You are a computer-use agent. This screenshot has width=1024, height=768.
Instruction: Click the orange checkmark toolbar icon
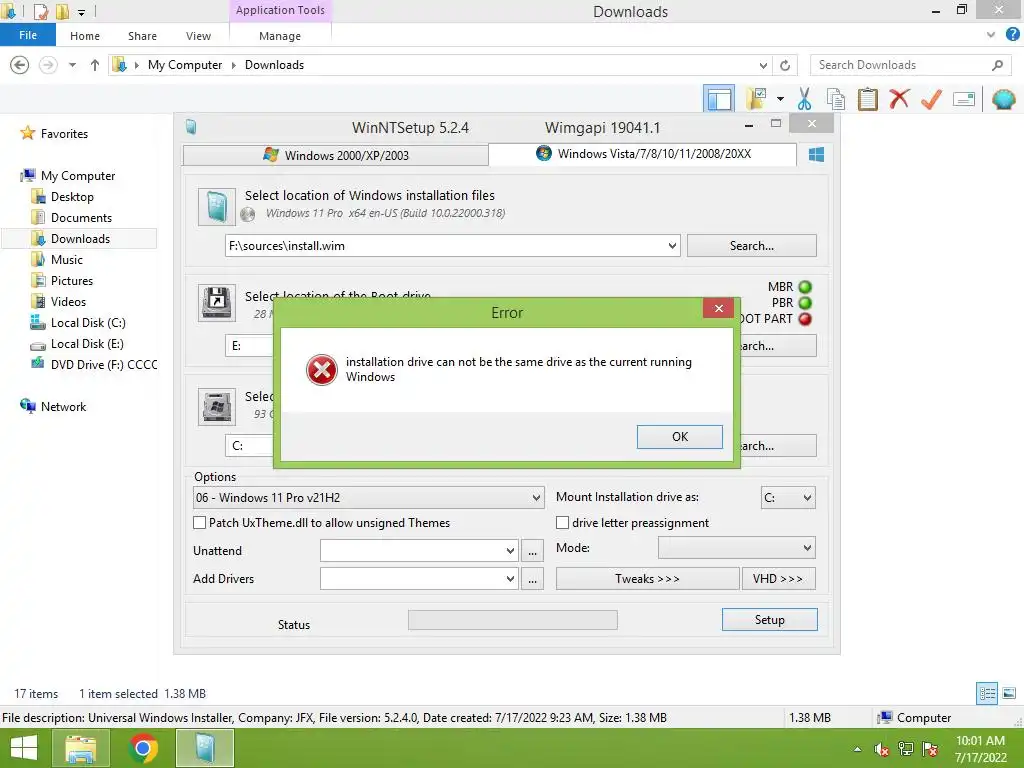931,99
